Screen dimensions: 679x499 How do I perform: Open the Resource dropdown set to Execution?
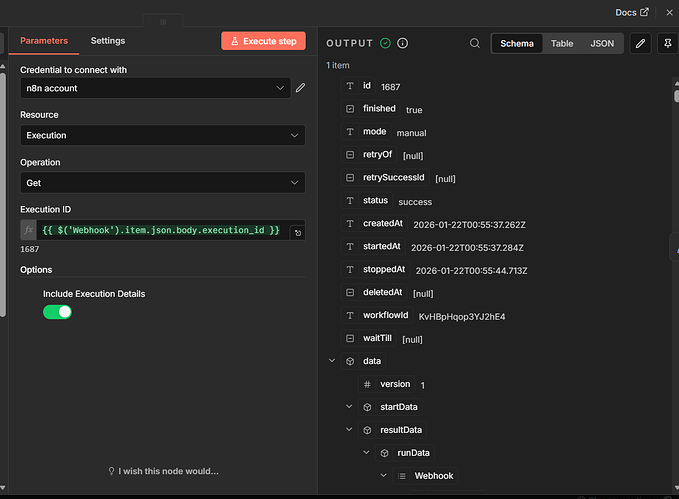162,135
